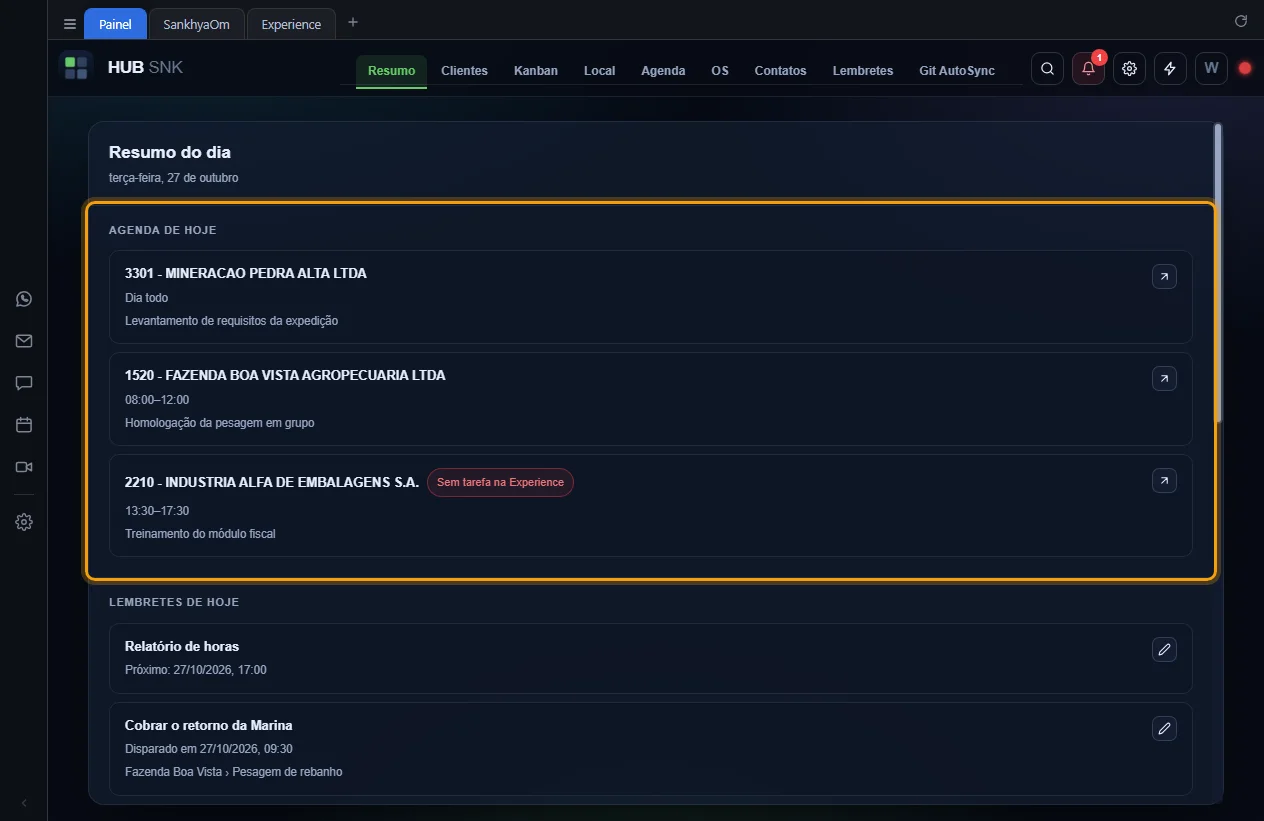Open the Git AutoSync navigation tab

tap(957, 71)
